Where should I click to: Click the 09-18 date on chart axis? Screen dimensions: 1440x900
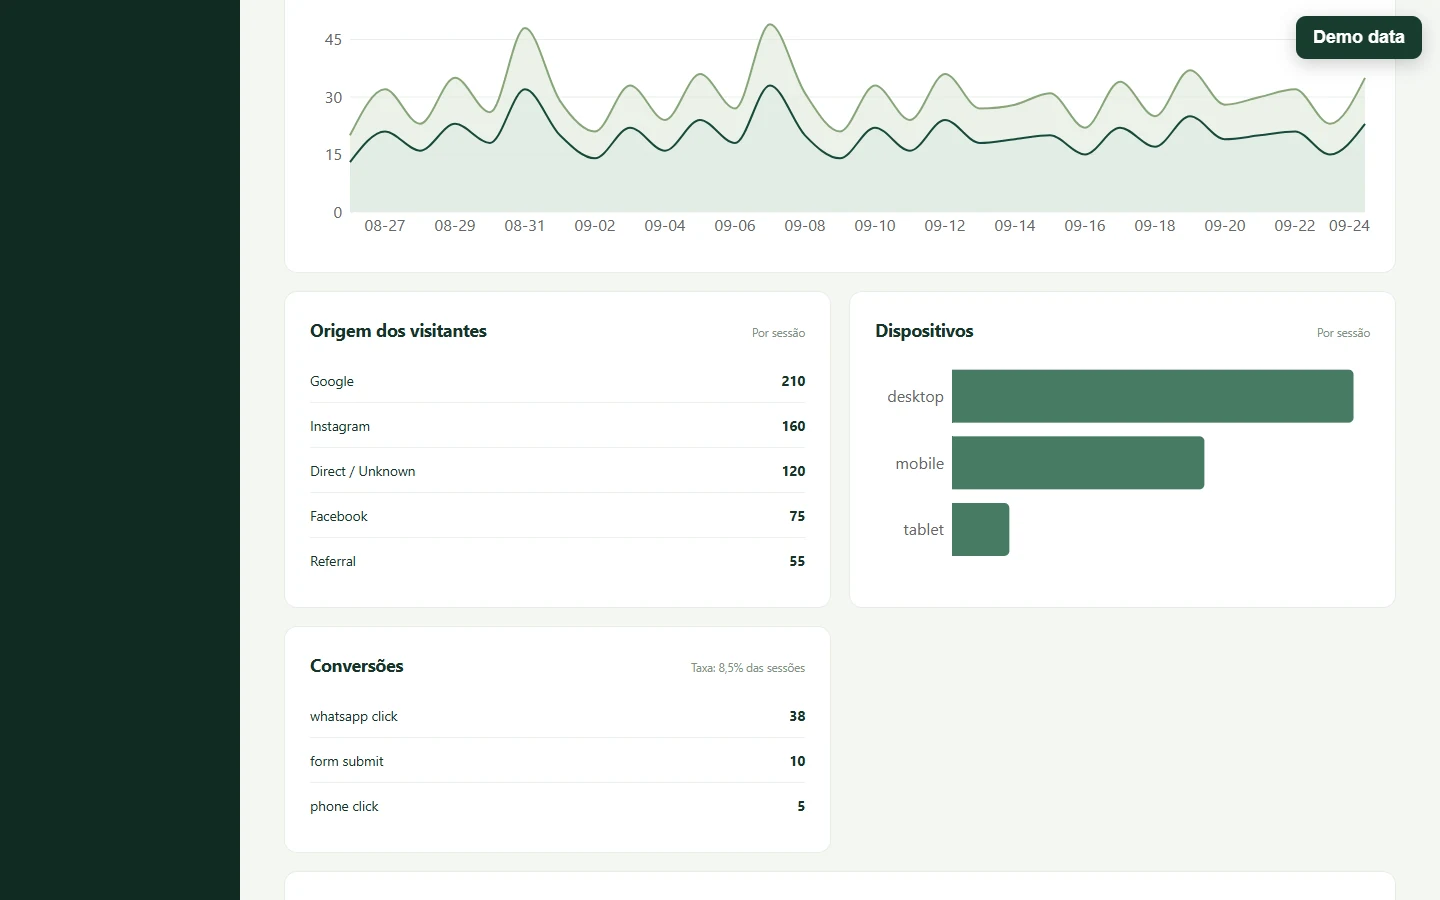pyautogui.click(x=1155, y=226)
